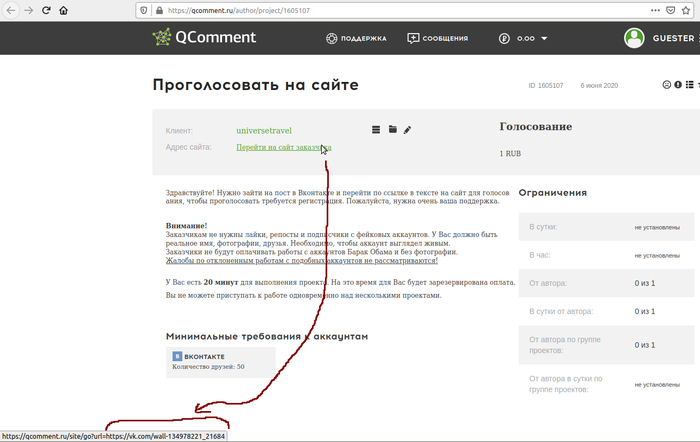Open the Сообщения messages menu item
Image resolution: width=700 pixels, height=442 pixels.
438,38
